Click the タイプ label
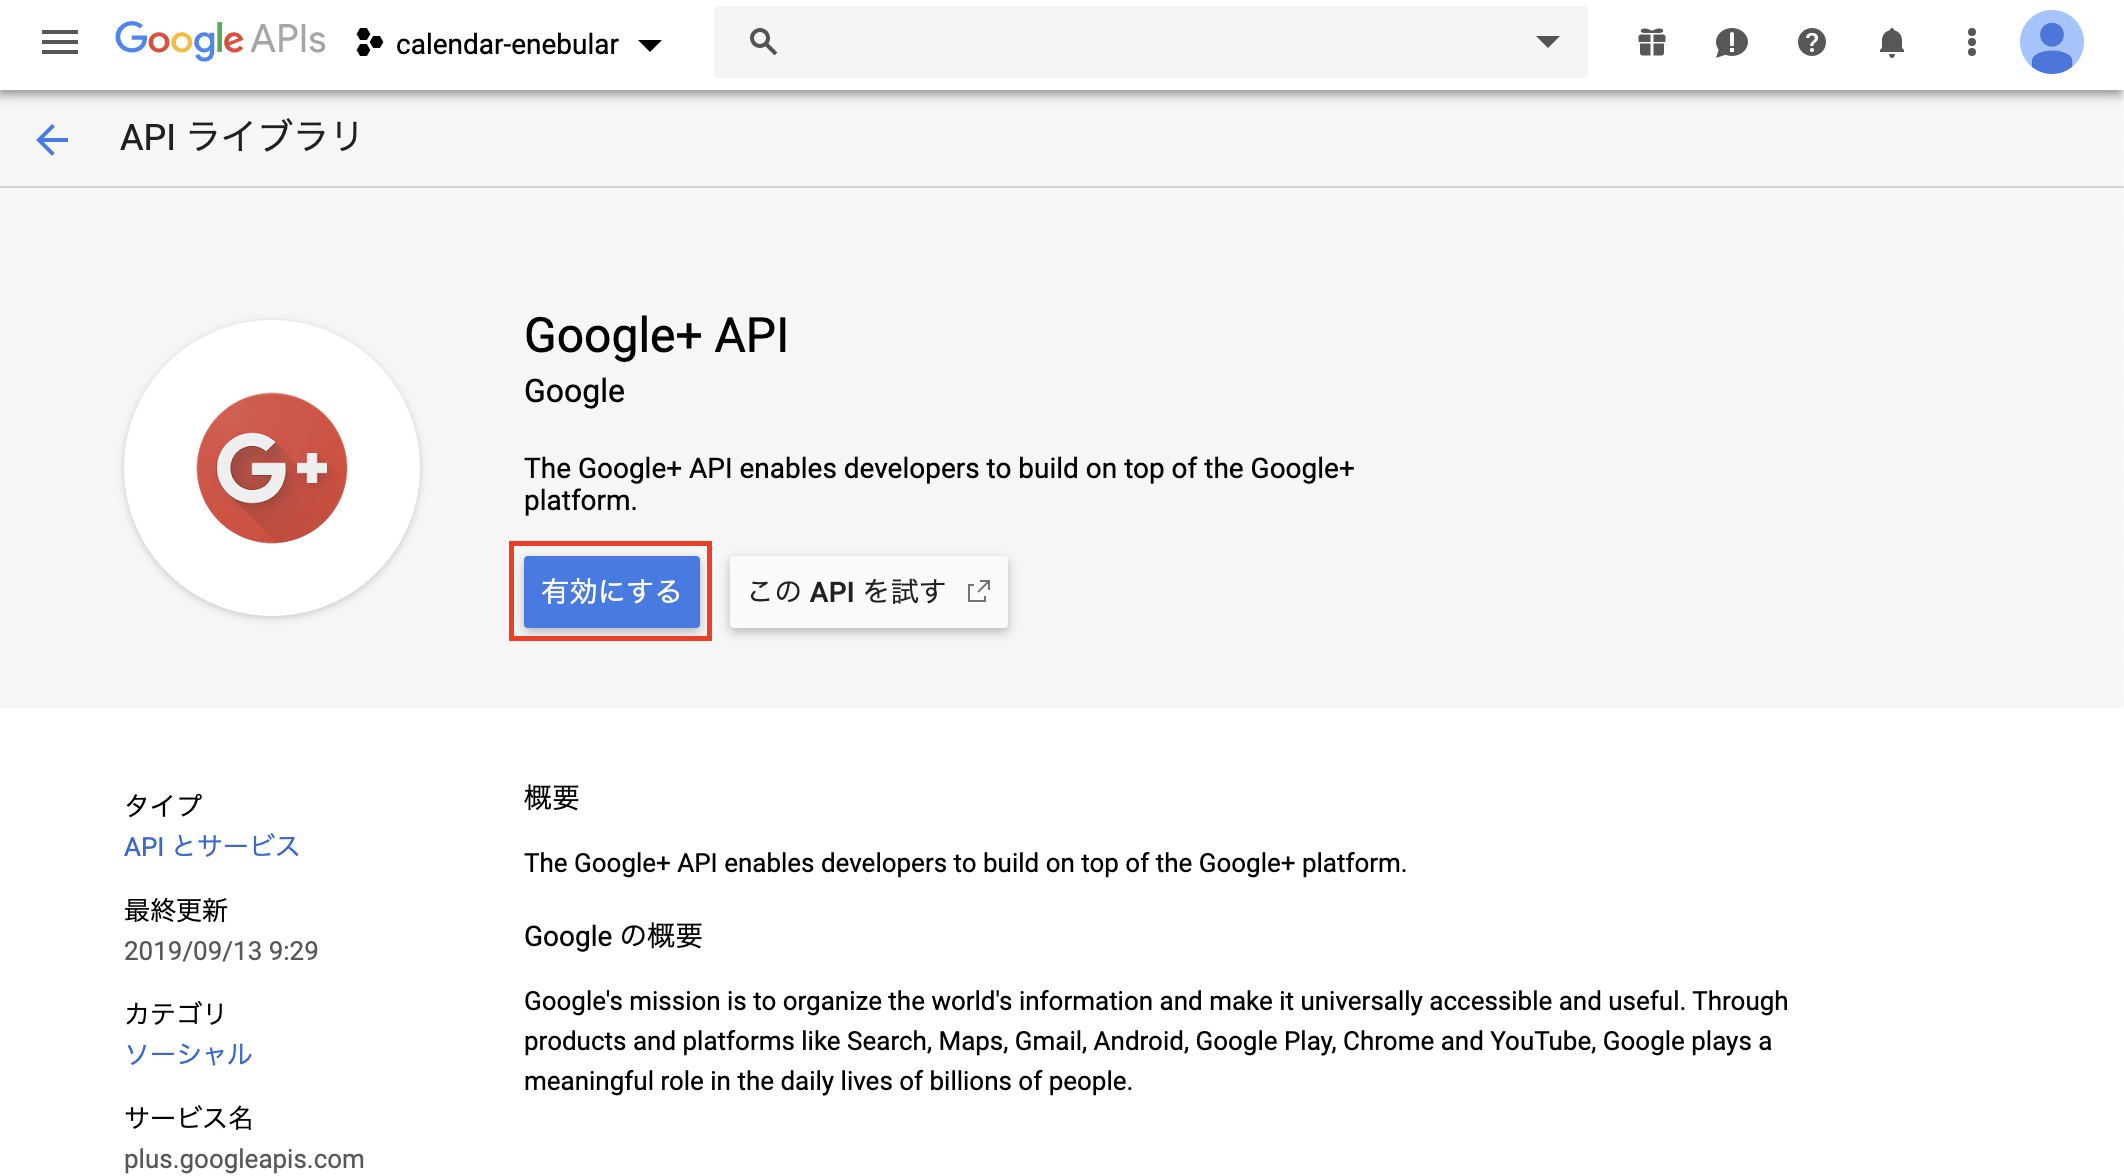The image size is (2124, 1176). pos(163,805)
